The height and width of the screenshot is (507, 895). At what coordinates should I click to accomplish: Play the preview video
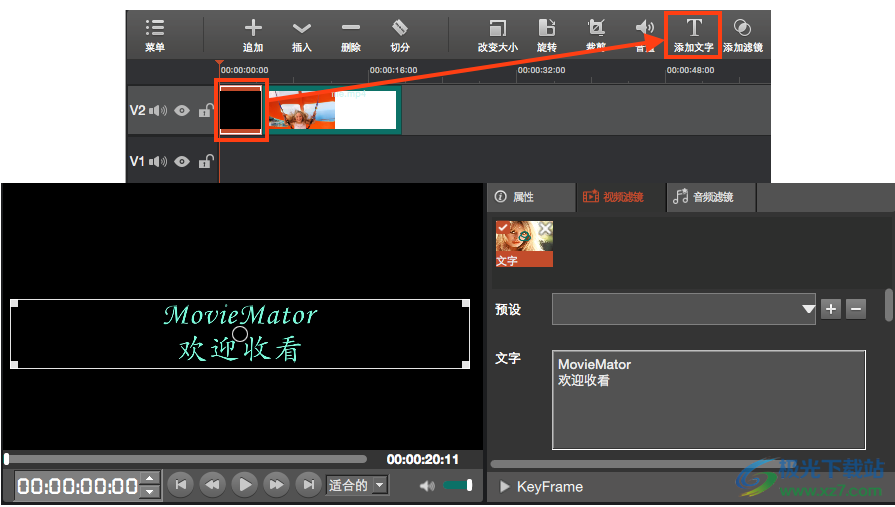244,485
